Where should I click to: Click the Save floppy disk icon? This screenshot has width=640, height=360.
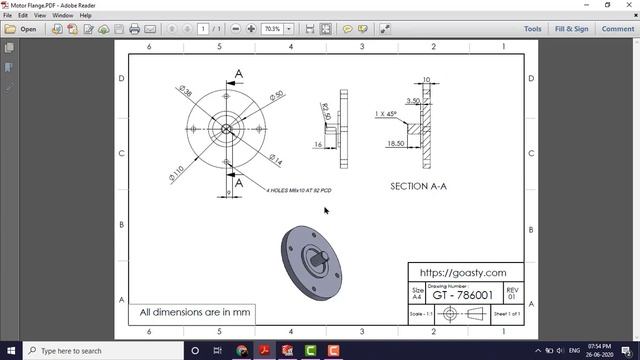click(x=119, y=29)
